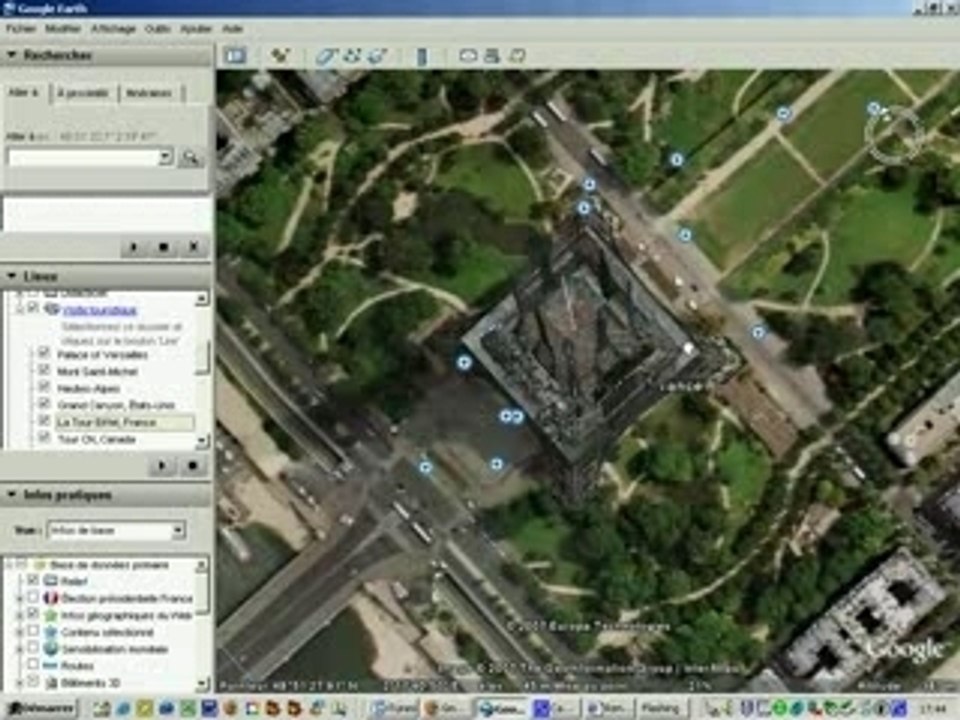The image size is (960, 720).
Task: Disable the Relief layer checkbox
Action: (x=33, y=580)
